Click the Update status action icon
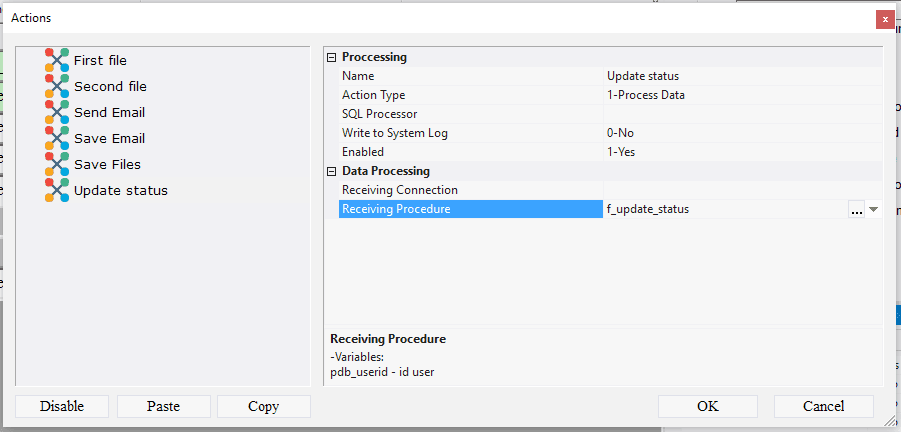901x432 pixels. coord(57,190)
